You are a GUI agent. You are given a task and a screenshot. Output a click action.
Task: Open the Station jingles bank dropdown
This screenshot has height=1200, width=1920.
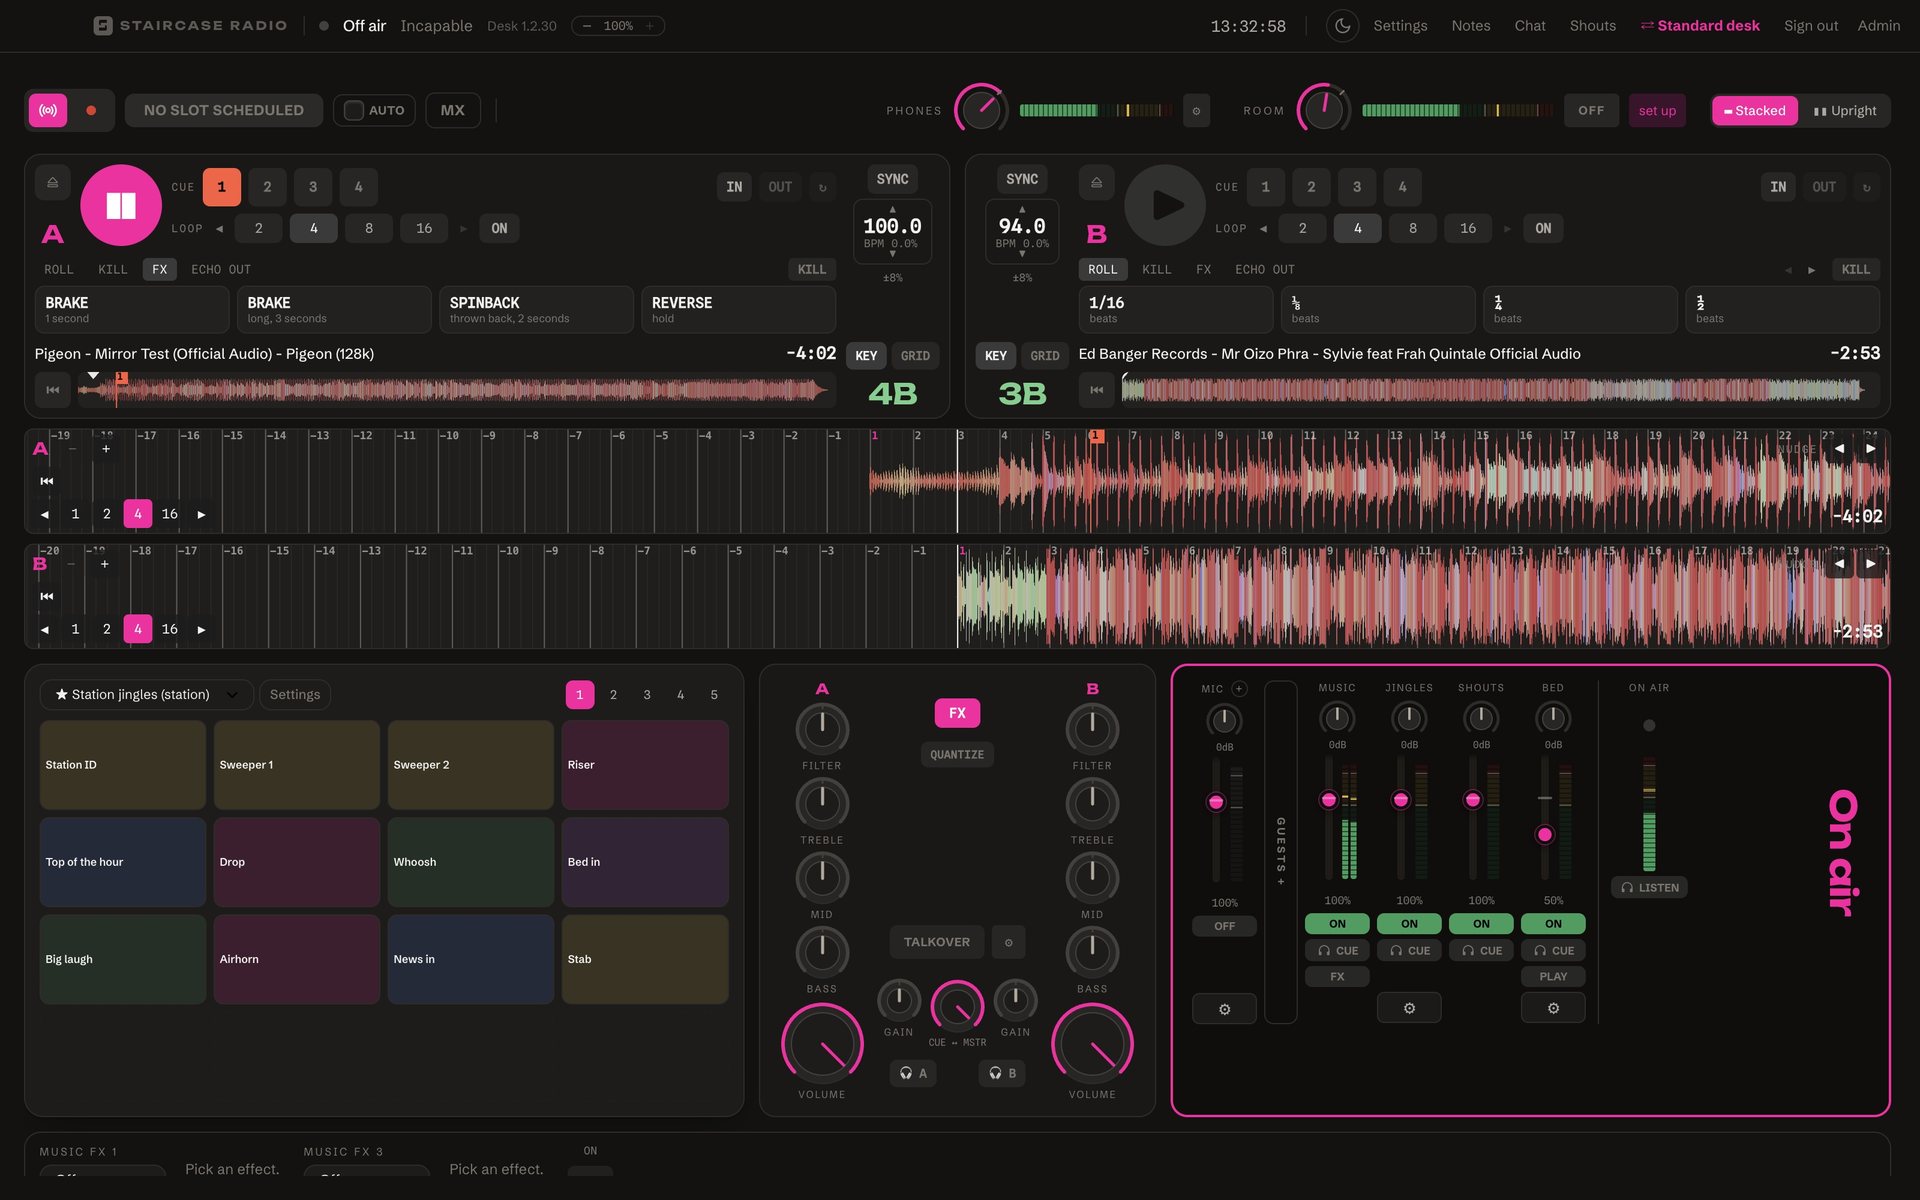tap(146, 694)
